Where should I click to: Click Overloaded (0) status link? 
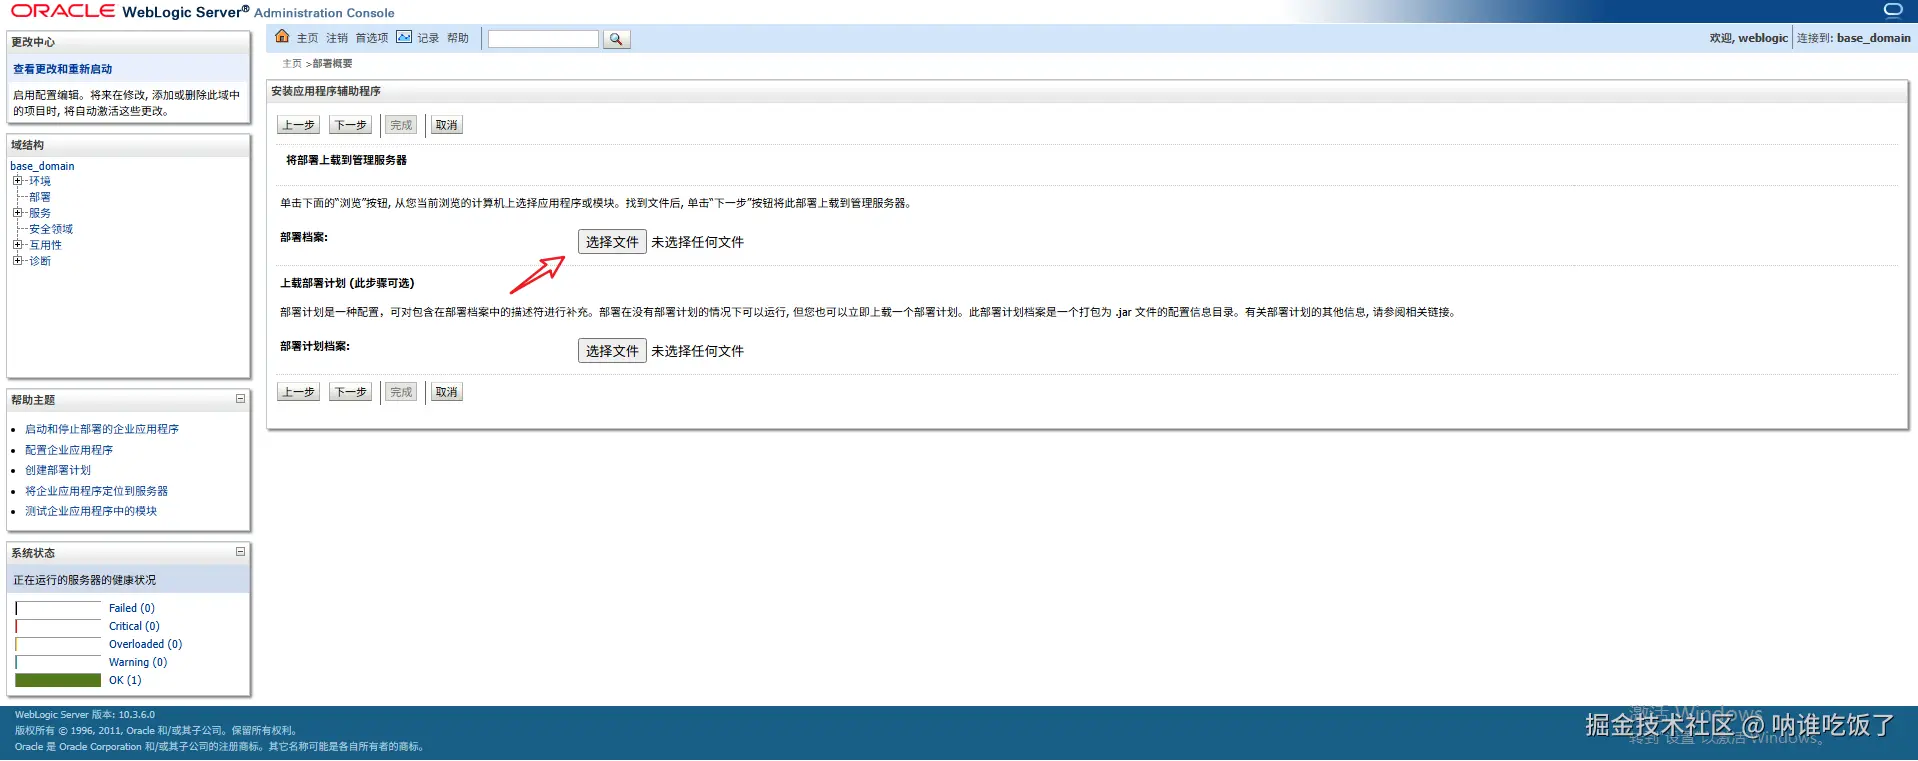(146, 644)
